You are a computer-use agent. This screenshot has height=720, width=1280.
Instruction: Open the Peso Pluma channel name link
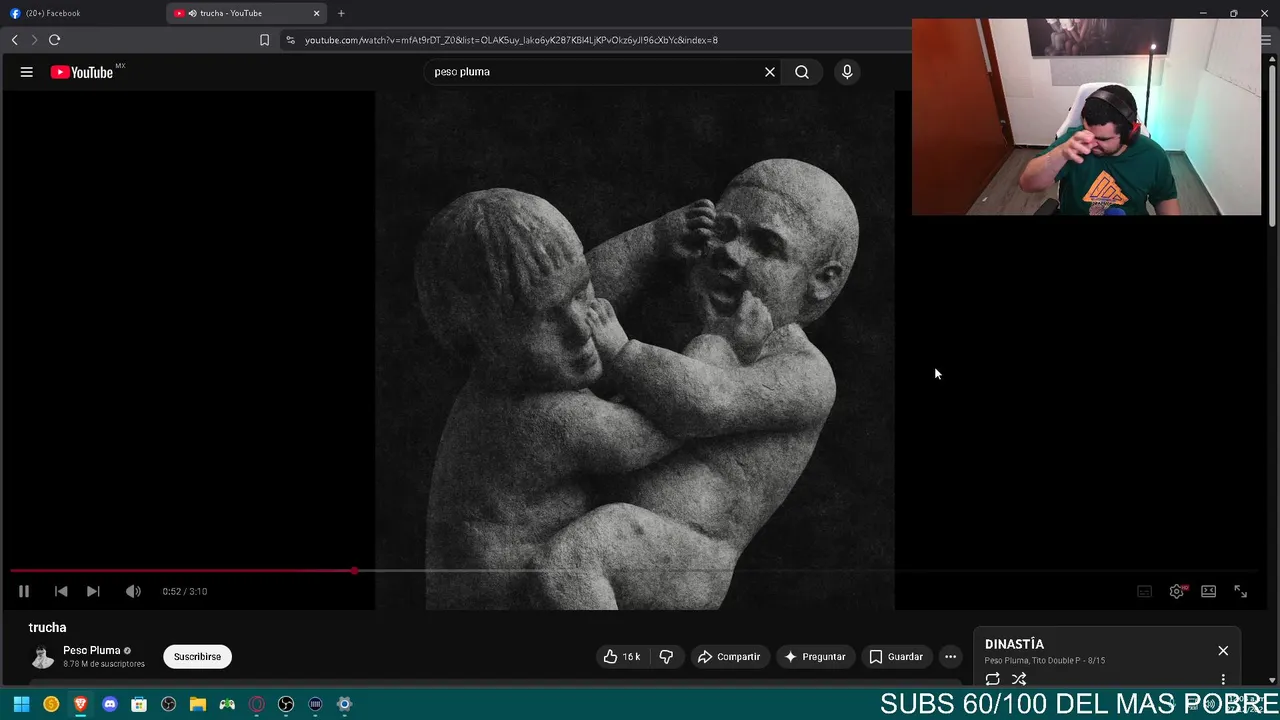pos(91,650)
